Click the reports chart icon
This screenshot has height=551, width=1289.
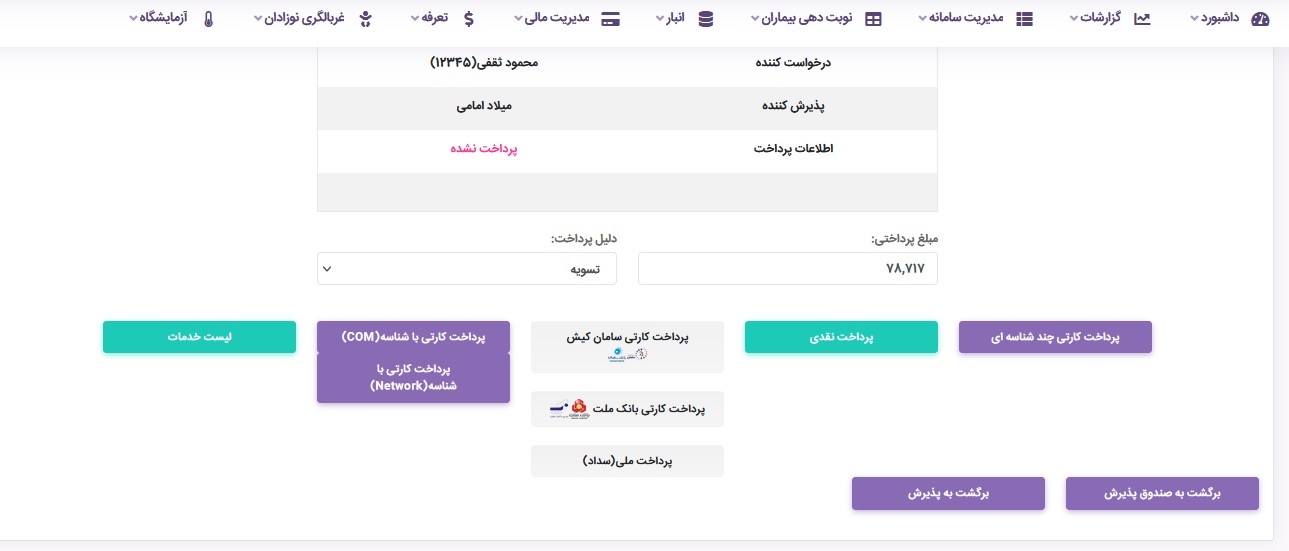tap(1142, 19)
